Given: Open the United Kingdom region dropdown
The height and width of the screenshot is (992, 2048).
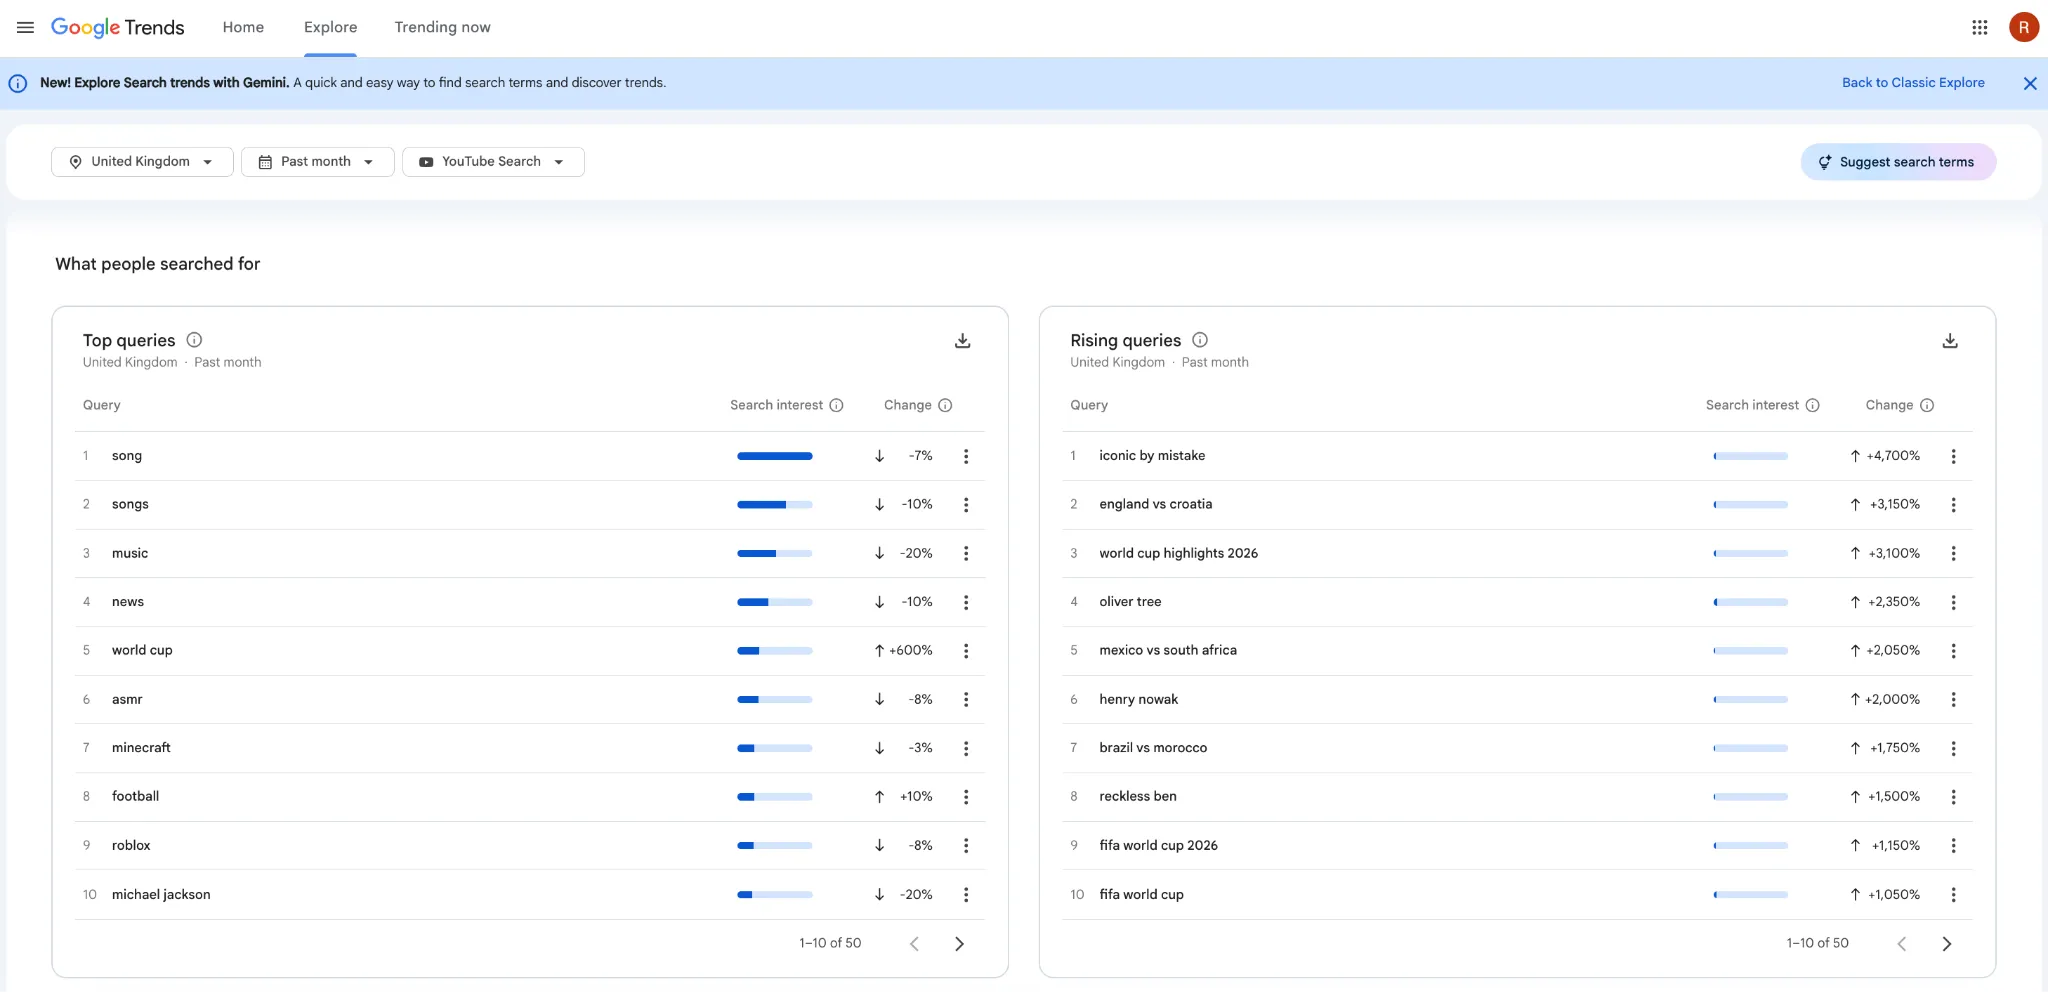Looking at the screenshot, I should (x=142, y=162).
